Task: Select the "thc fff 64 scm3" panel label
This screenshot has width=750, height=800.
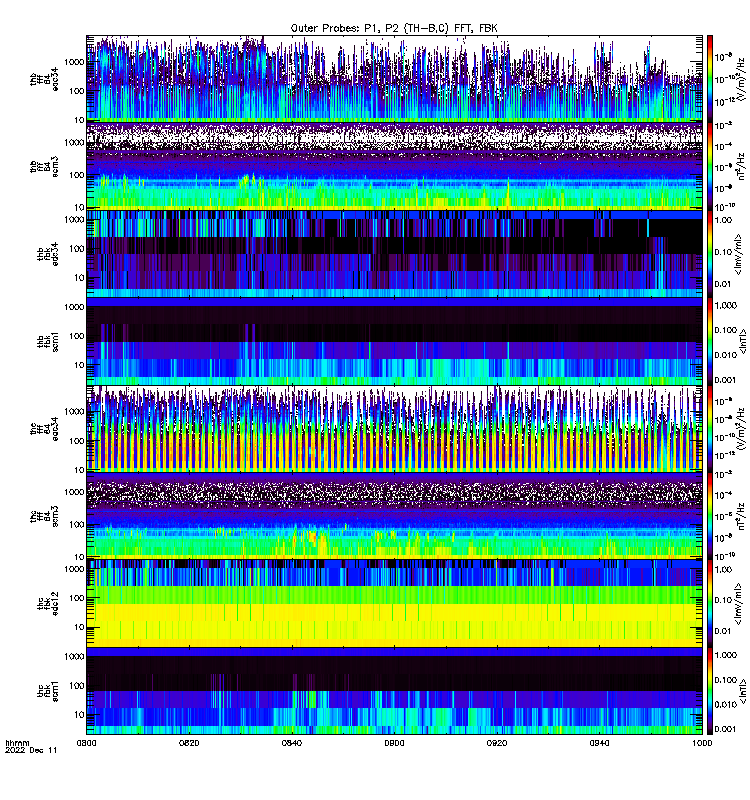Action: pyautogui.click(x=44, y=516)
